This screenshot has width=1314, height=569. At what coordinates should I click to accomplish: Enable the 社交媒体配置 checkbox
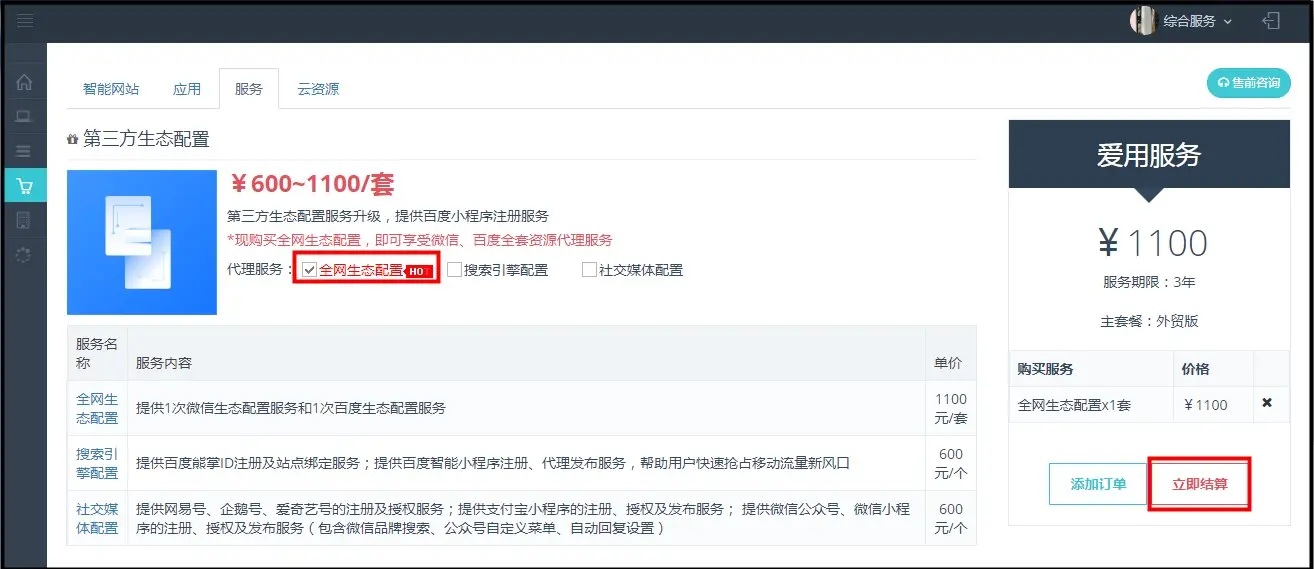click(x=589, y=270)
